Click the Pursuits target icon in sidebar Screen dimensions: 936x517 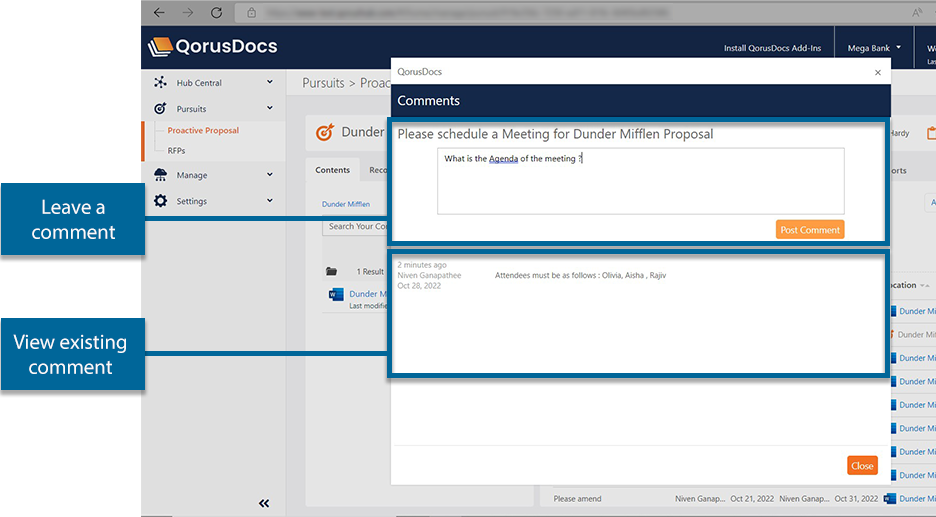(160, 109)
